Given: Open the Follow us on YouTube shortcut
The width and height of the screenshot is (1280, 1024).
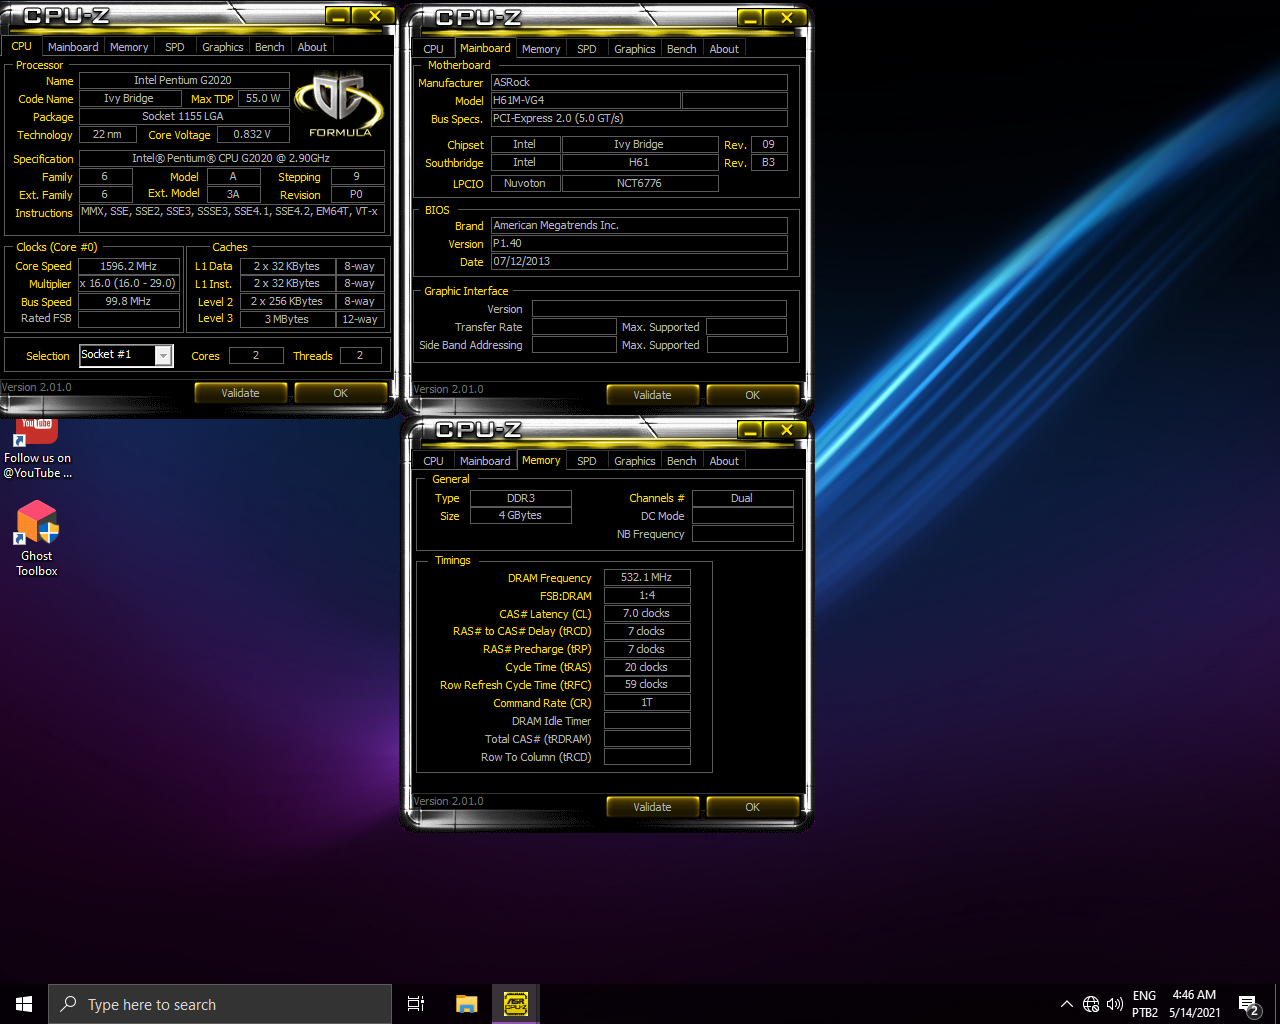Looking at the screenshot, I should pos(37,450).
